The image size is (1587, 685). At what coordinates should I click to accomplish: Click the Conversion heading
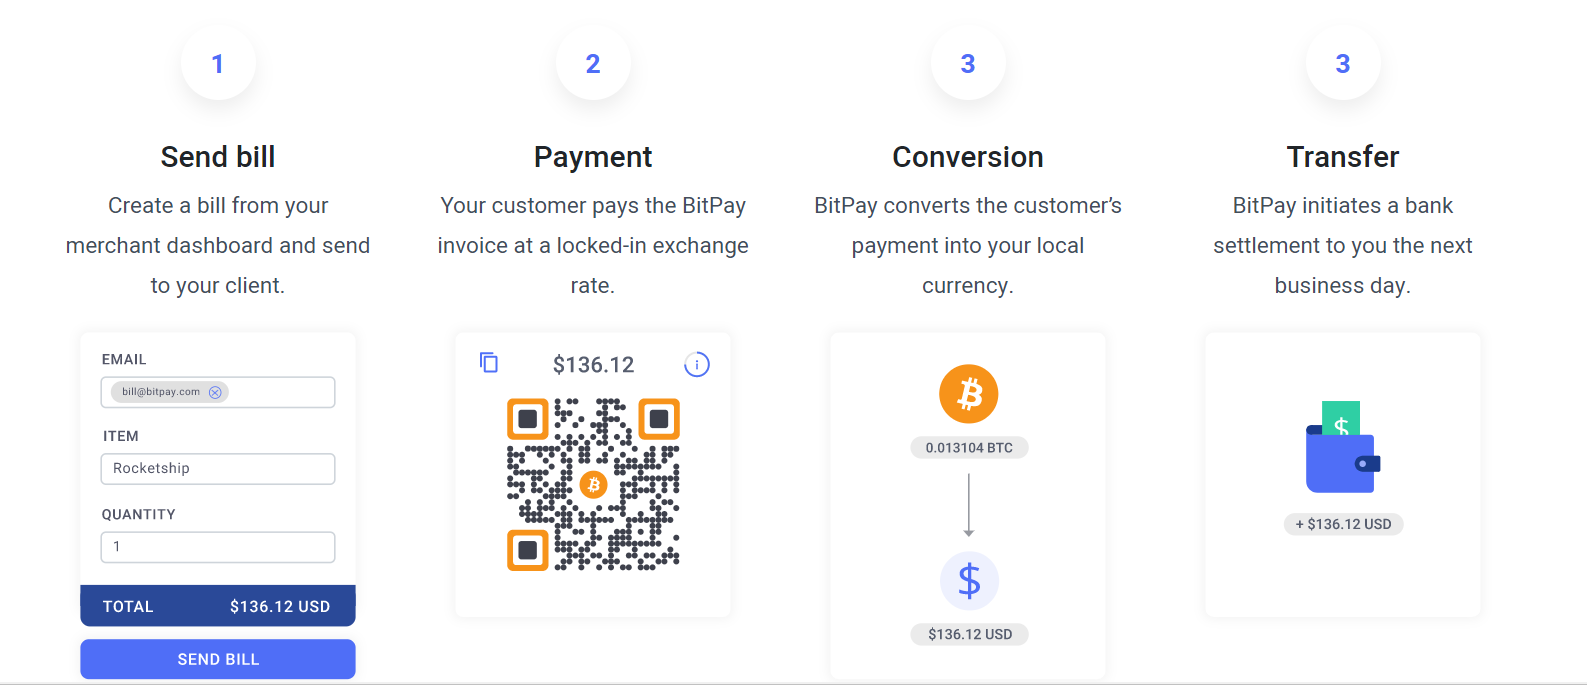coord(968,157)
